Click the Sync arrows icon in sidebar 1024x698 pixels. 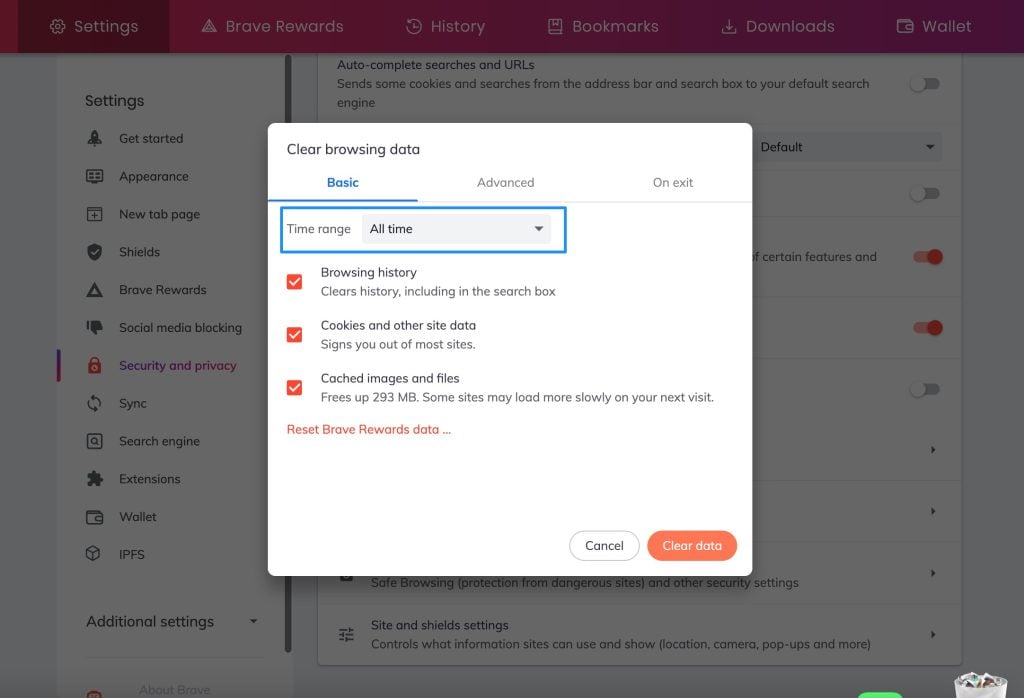95,404
